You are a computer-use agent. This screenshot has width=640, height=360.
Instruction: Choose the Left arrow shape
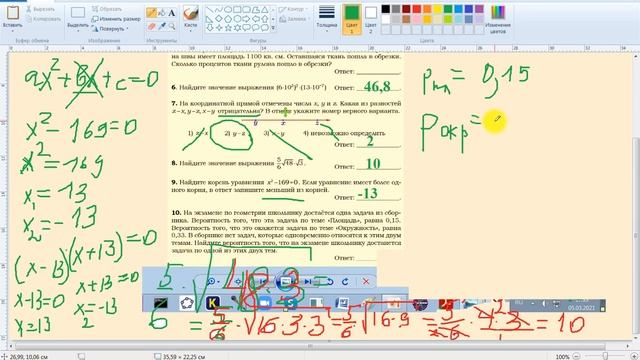click(x=256, y=19)
